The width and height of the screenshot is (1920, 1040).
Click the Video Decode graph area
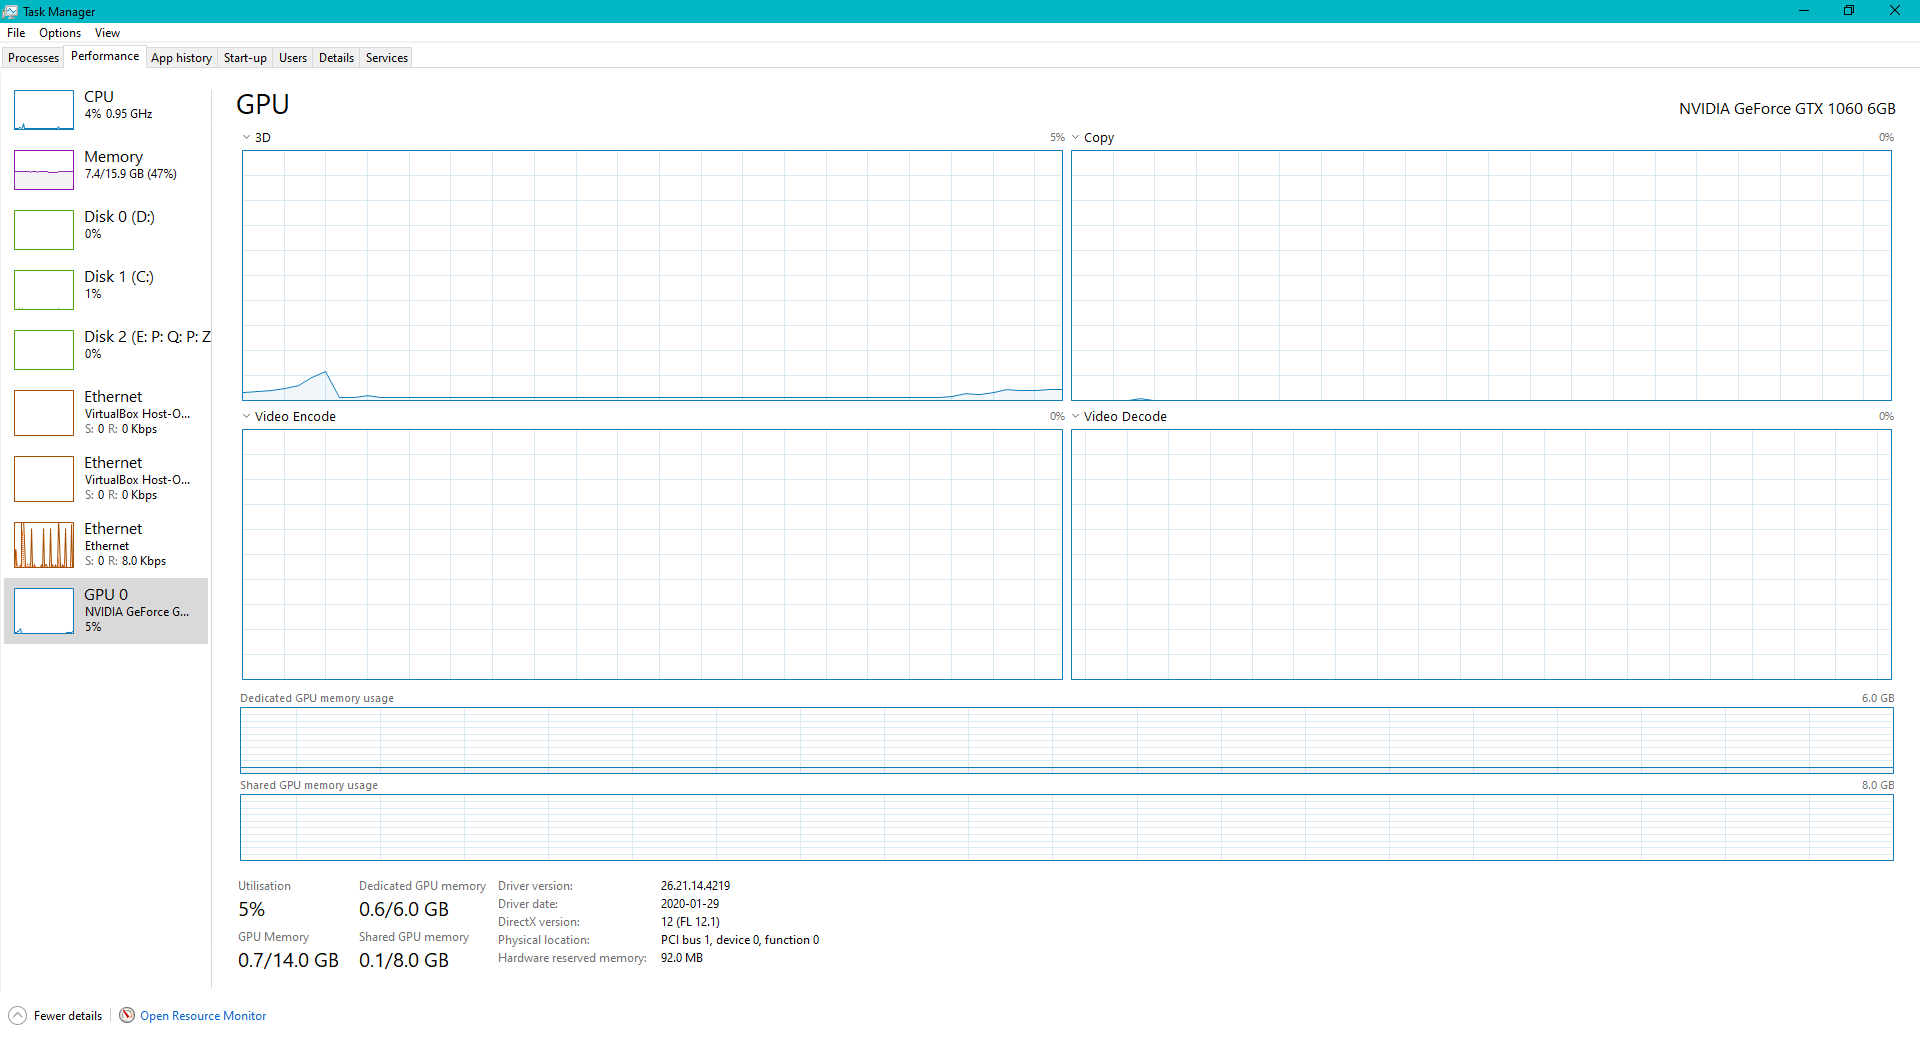1481,554
